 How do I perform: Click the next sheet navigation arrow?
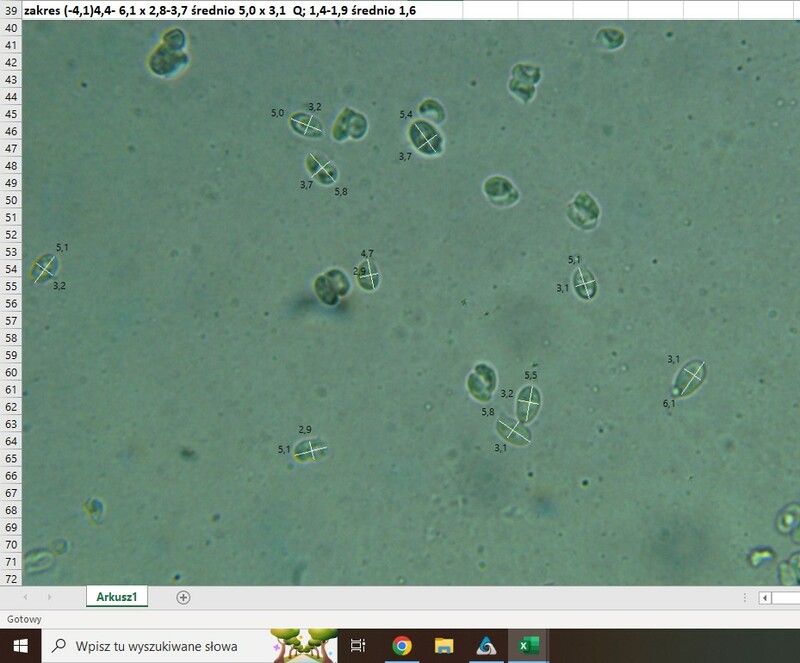point(49,597)
